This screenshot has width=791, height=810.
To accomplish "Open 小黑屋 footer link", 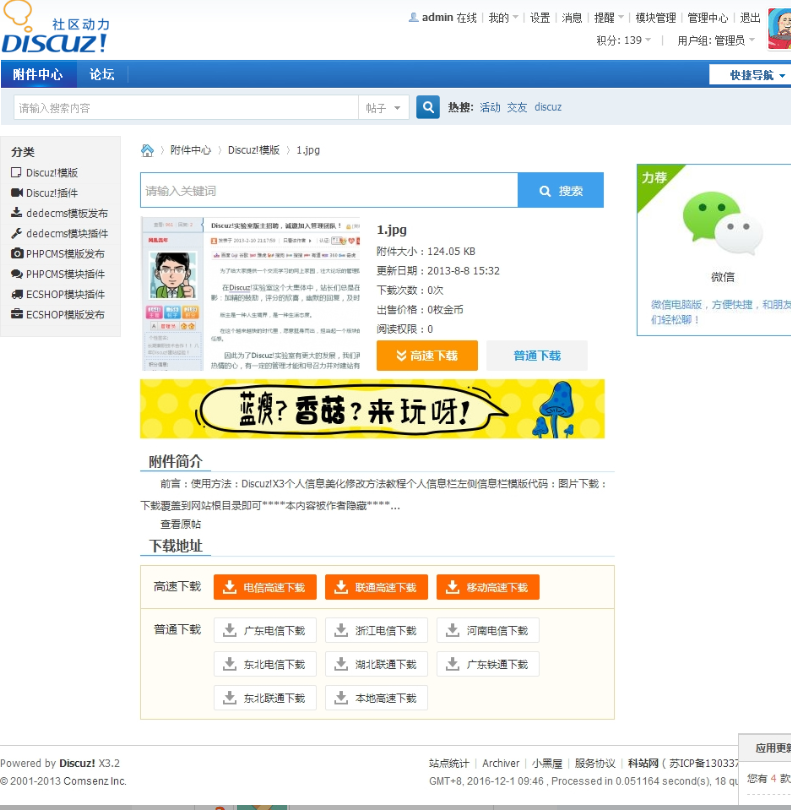I will [547, 763].
